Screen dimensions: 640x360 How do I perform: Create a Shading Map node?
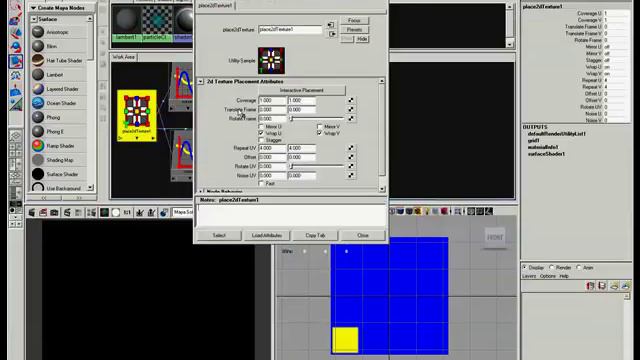(x=59, y=160)
